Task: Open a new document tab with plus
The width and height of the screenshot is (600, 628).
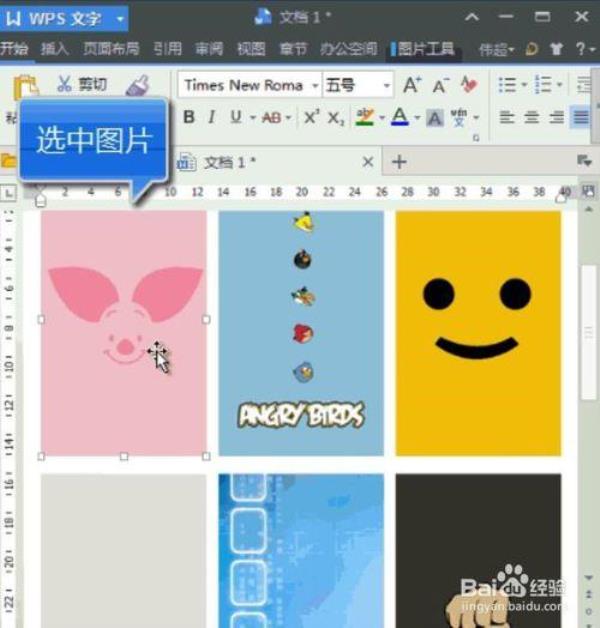Action: 399,162
